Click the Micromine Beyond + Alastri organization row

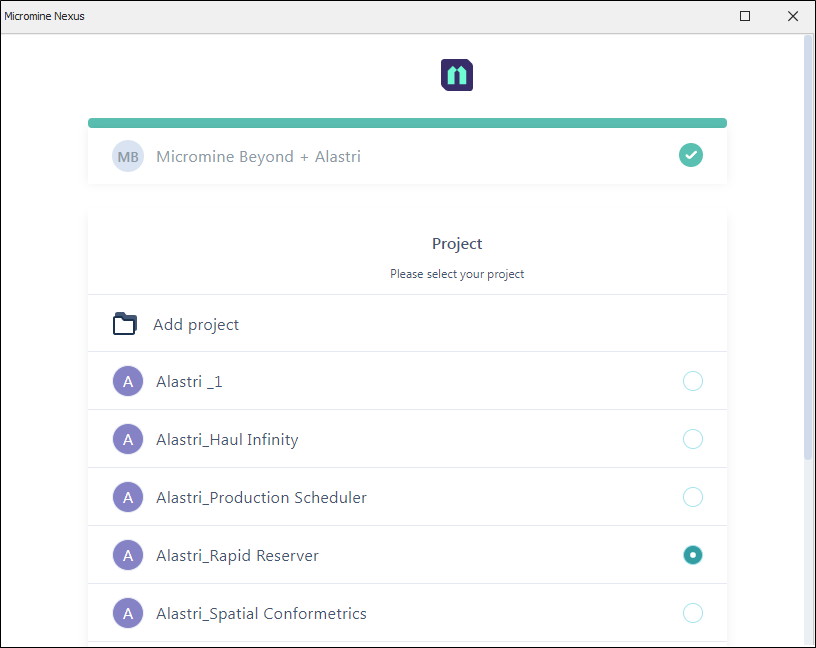pyautogui.click(x=407, y=156)
